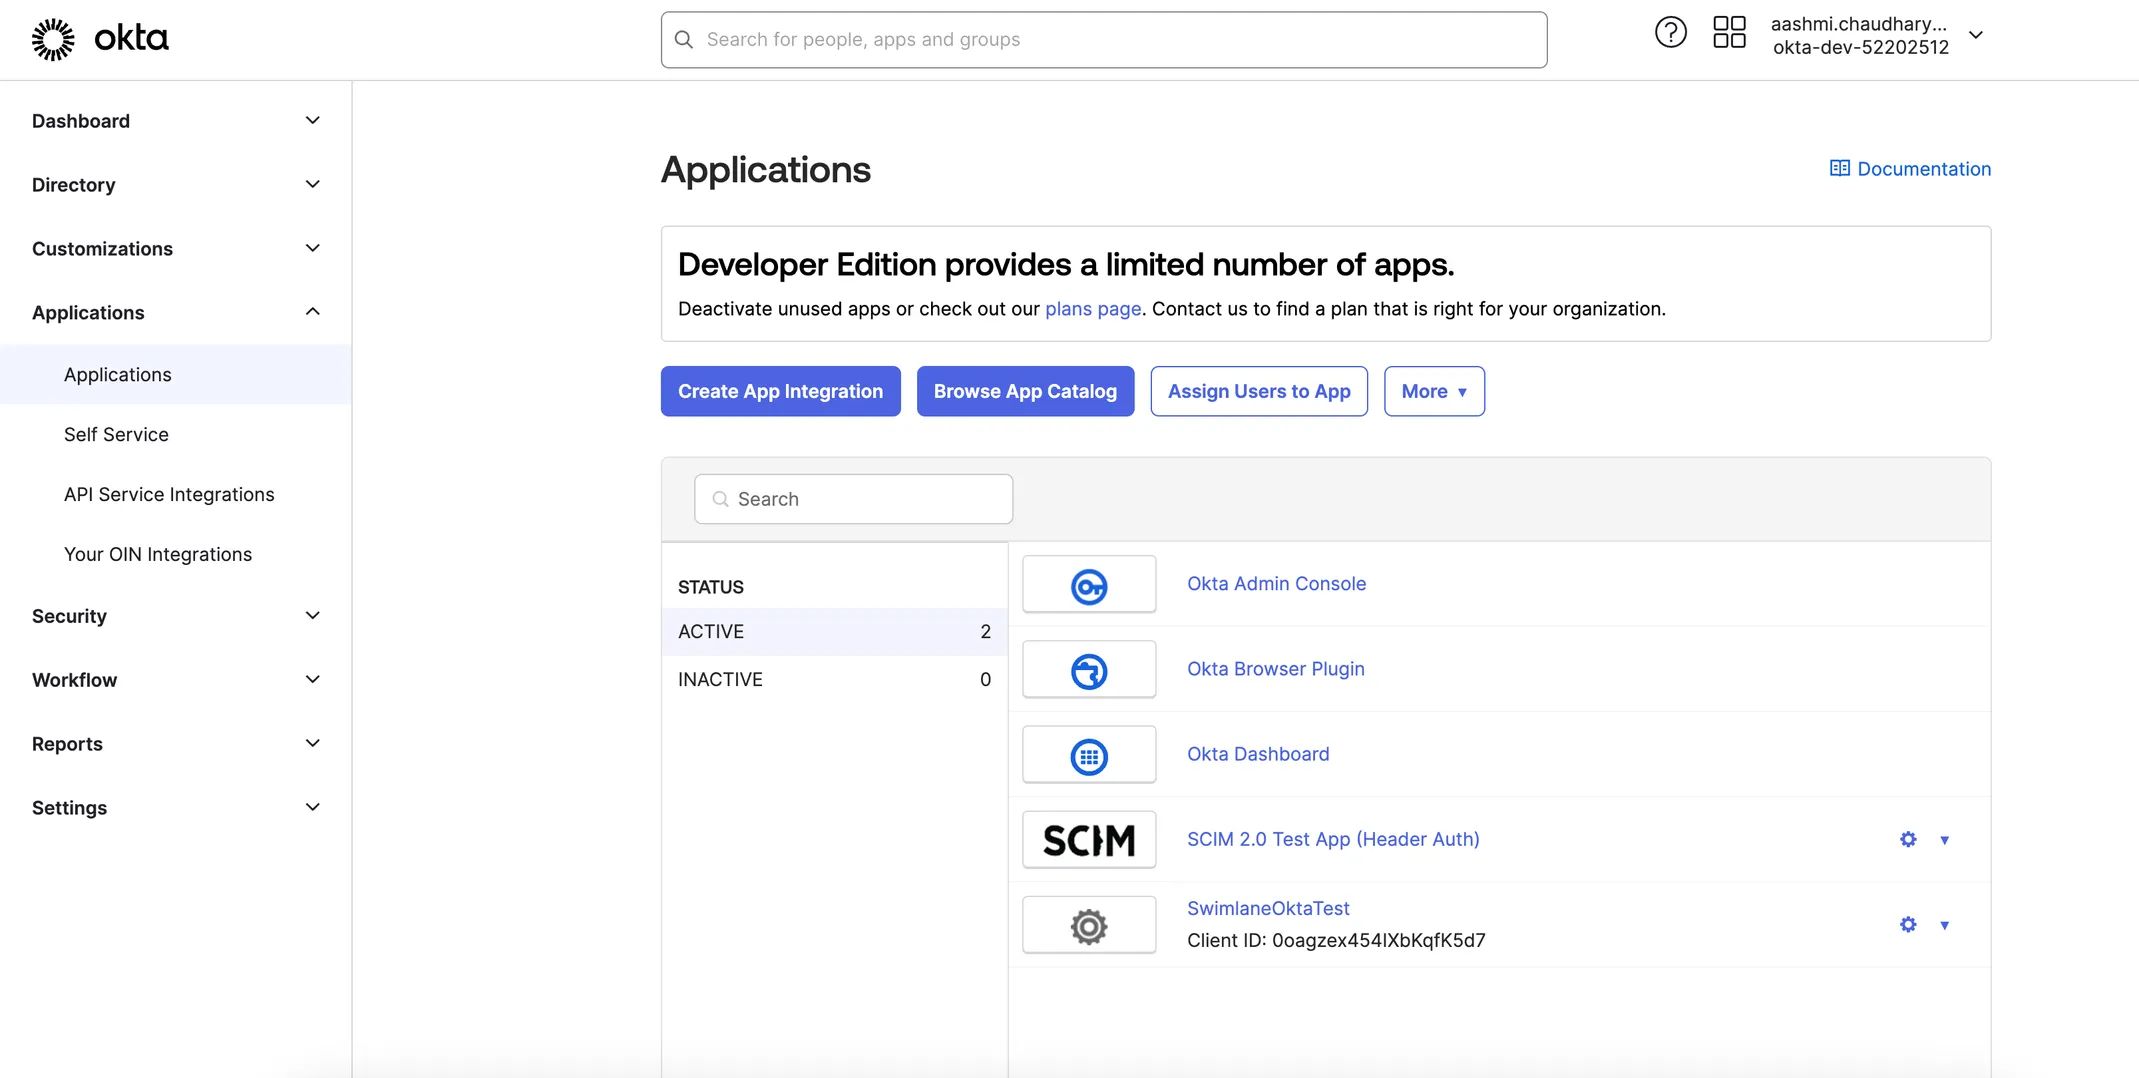Image resolution: width=2139 pixels, height=1078 pixels.
Task: Click the Documentation book icon
Action: (x=1839, y=168)
